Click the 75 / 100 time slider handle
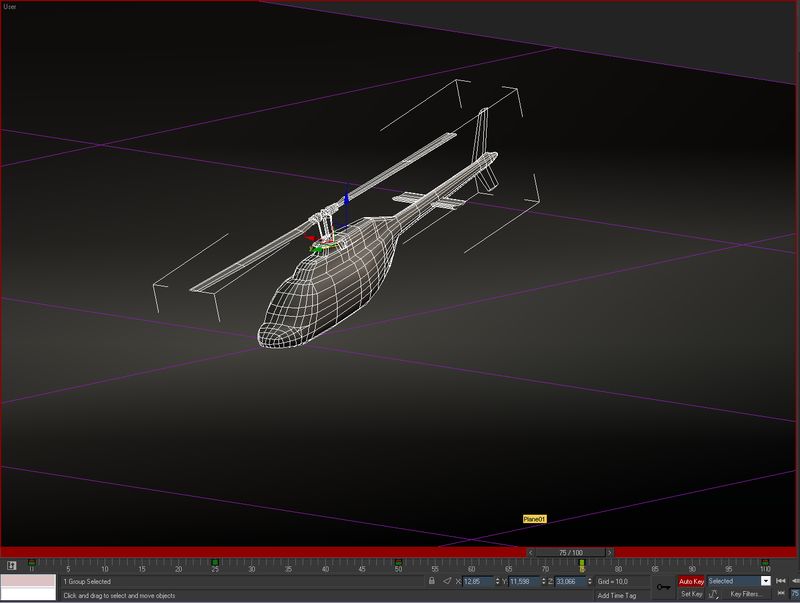 tap(570, 552)
